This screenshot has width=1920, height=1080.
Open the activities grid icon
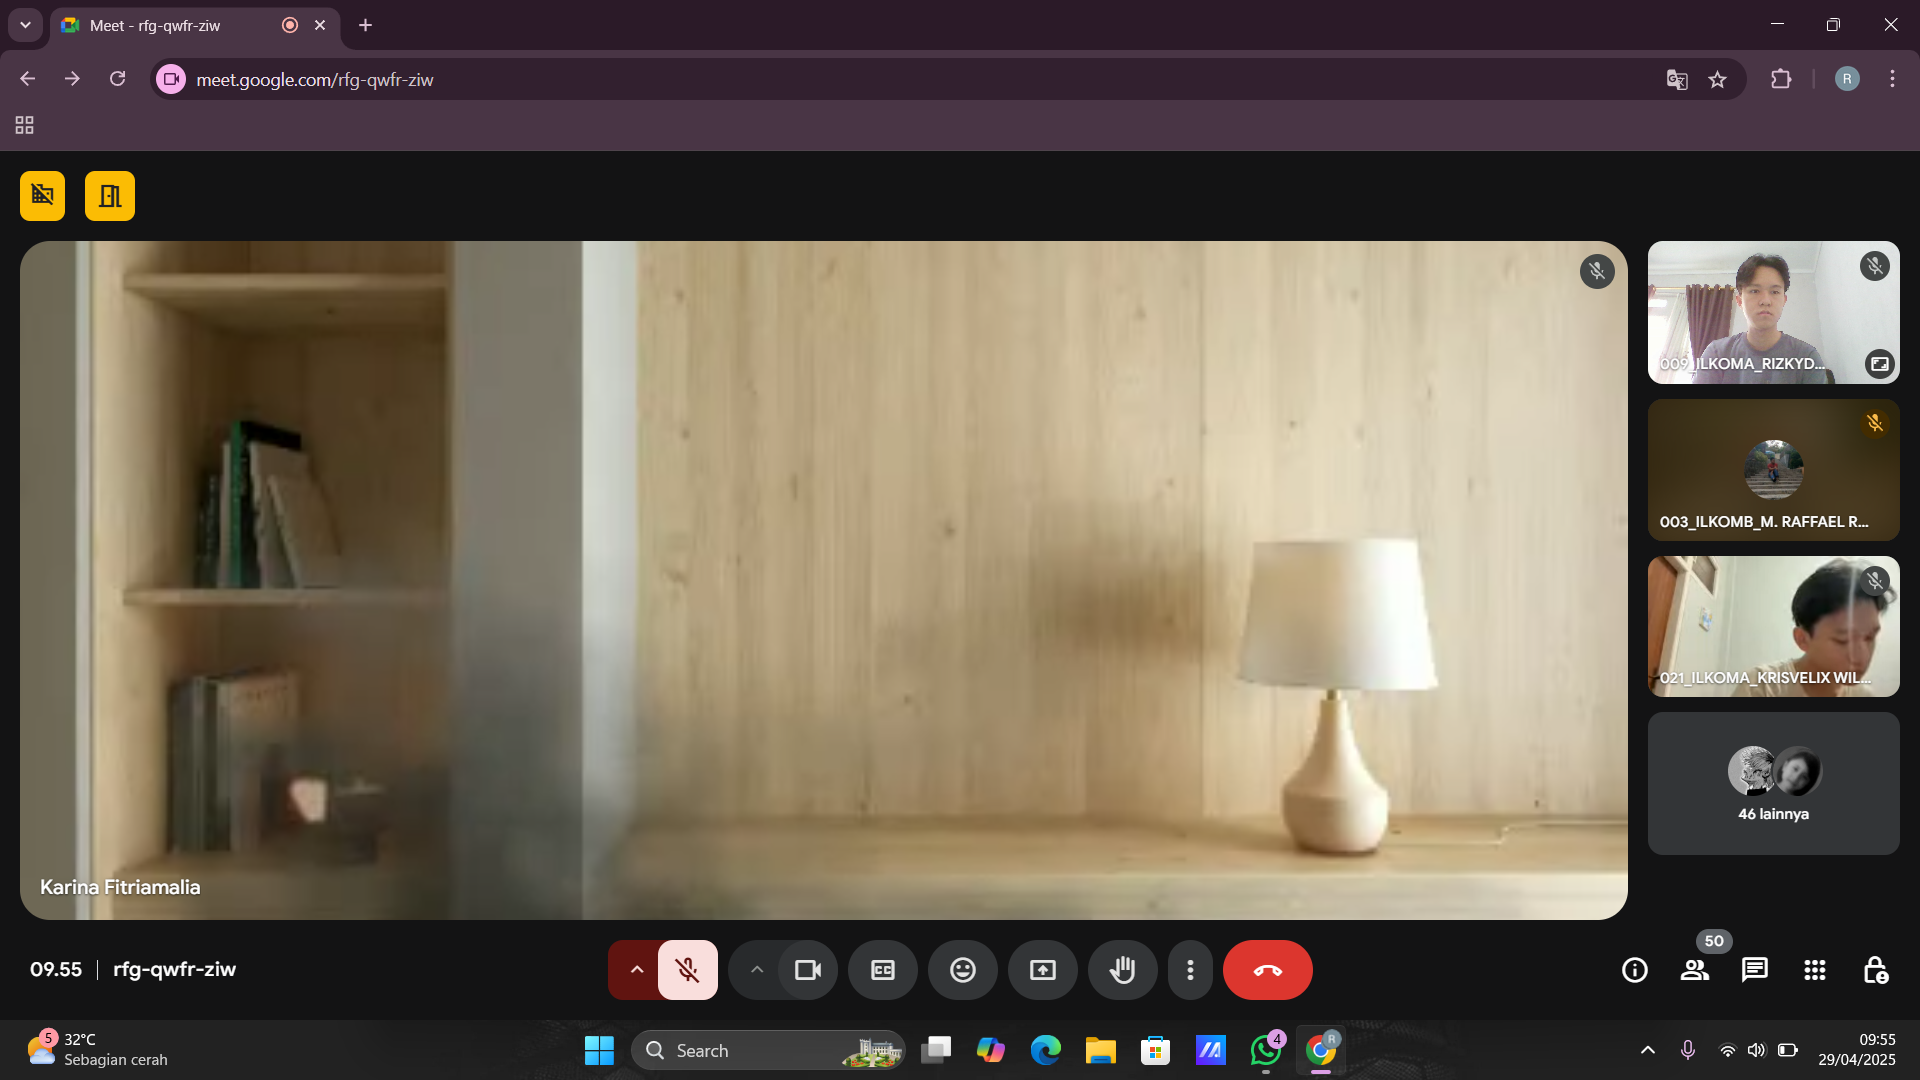click(x=1814, y=970)
